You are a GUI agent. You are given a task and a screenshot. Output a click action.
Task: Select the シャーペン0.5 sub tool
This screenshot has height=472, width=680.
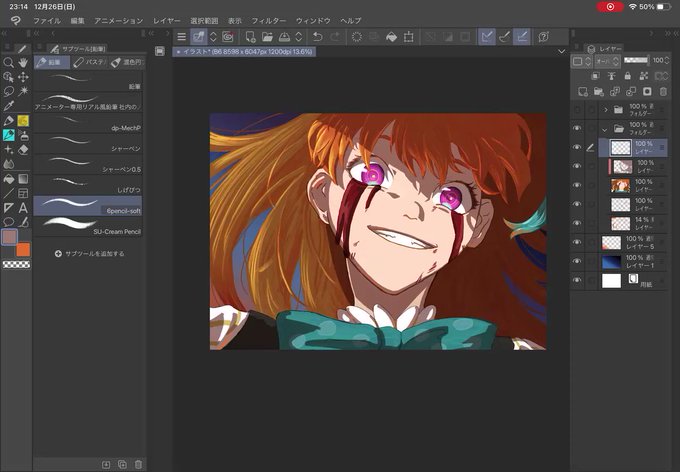point(88,164)
